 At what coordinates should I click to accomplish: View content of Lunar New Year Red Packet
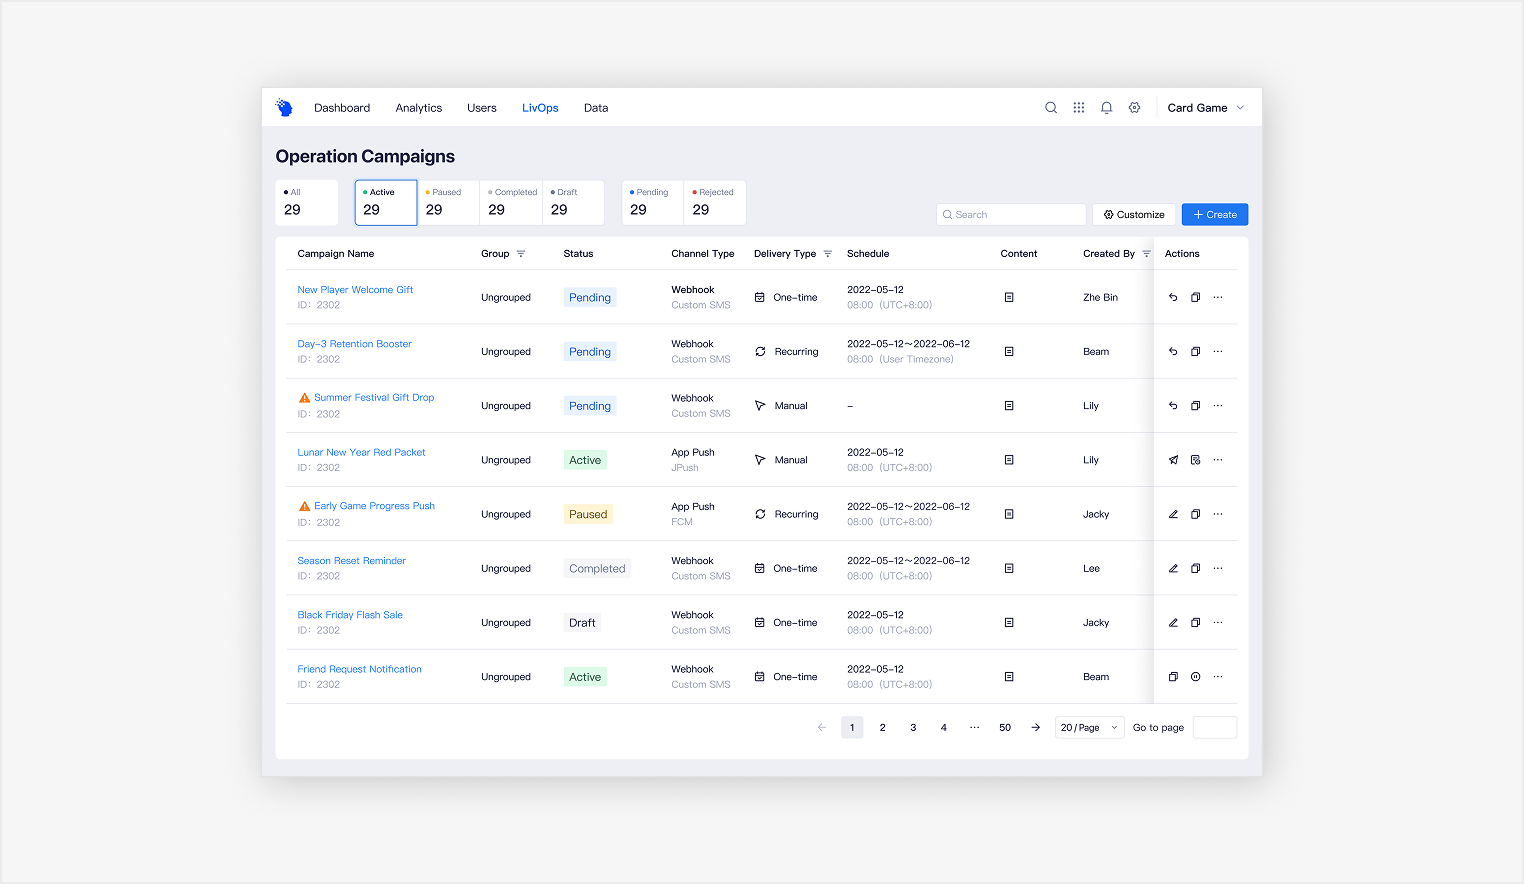[x=1009, y=460]
